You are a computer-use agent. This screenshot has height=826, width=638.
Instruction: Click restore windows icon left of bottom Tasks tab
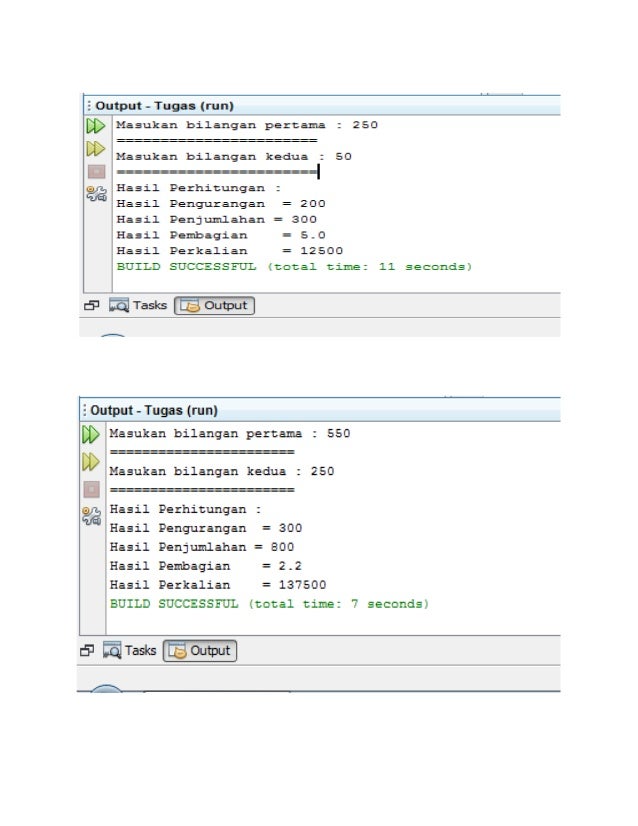click(x=87, y=651)
